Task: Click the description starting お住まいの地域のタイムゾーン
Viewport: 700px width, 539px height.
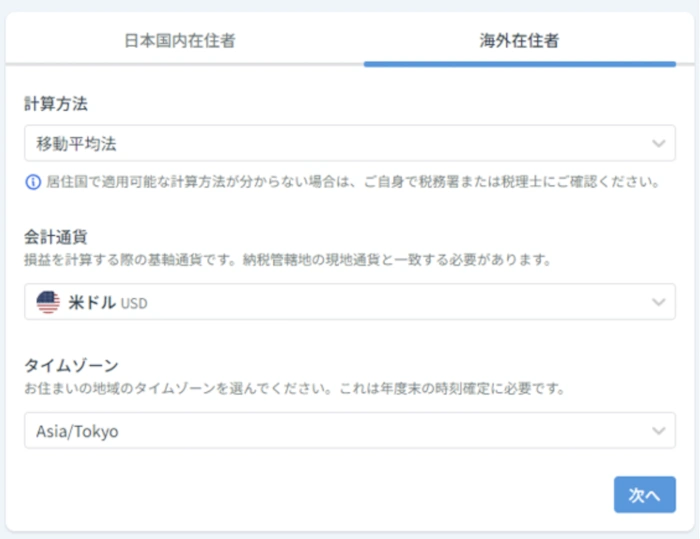Action: [x=295, y=389]
